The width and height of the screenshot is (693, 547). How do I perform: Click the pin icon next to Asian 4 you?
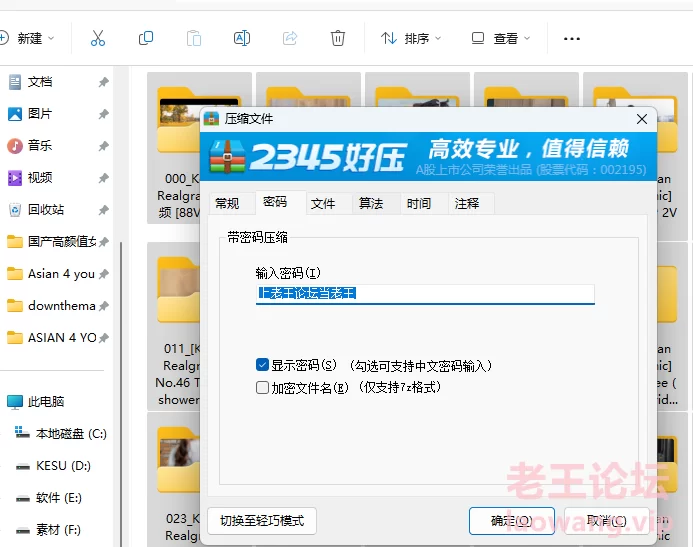point(103,274)
